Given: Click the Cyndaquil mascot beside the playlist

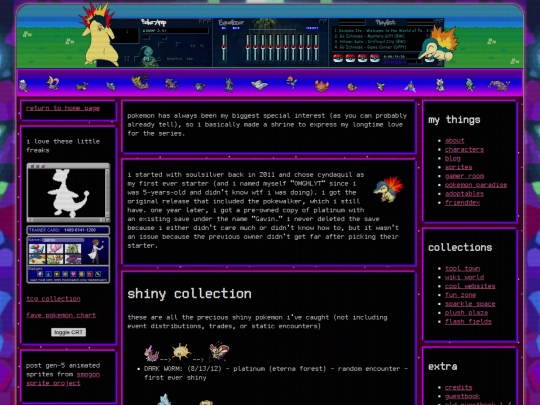Looking at the screenshot, I should (439, 44).
